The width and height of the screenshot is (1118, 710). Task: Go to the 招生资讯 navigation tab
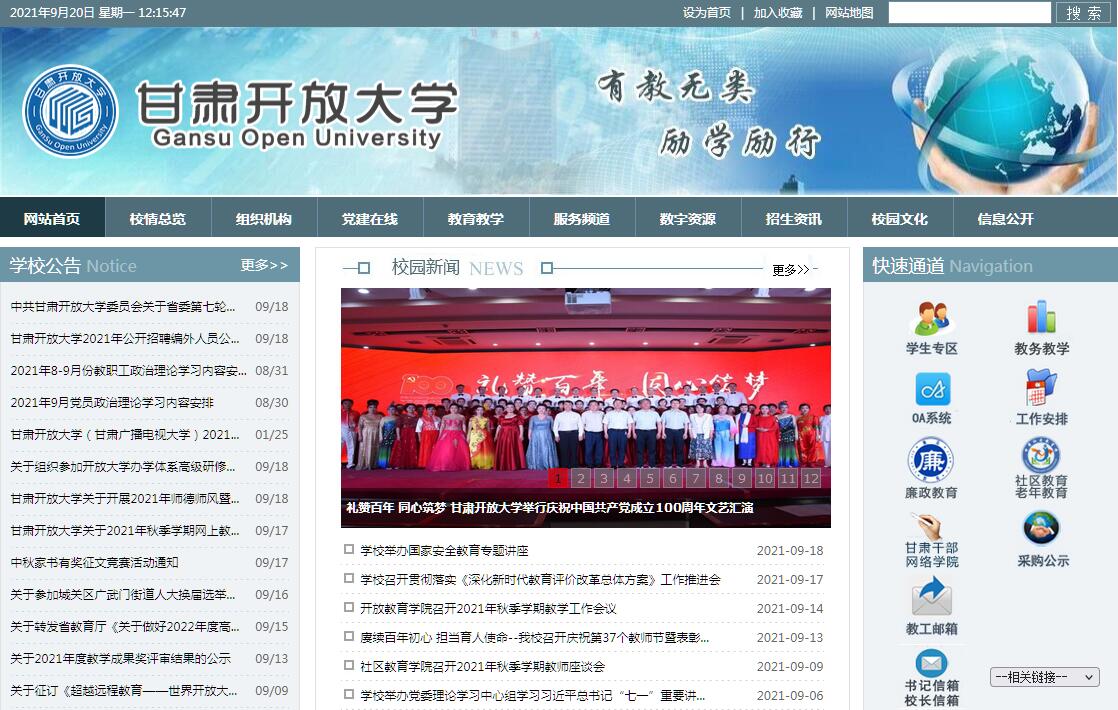click(794, 218)
